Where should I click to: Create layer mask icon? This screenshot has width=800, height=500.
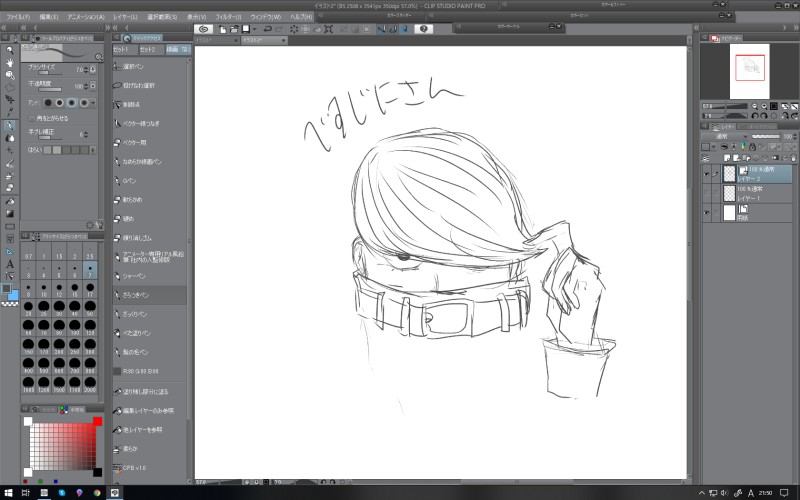(x=776, y=158)
